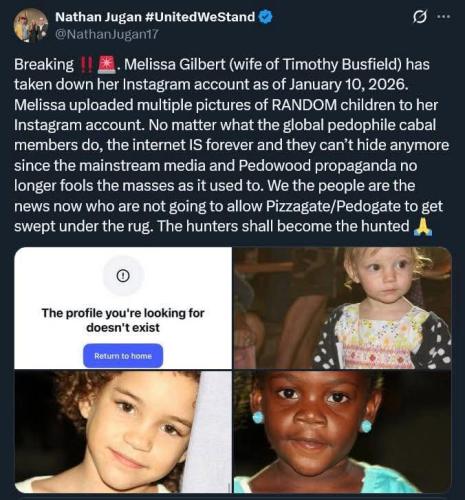The height and width of the screenshot is (500, 465).
Task: Open the curly-haired child photo
Action: pyautogui.click(x=123, y=432)
